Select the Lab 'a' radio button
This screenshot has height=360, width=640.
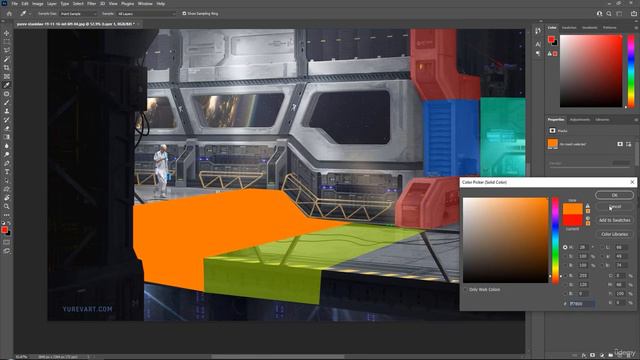point(602,256)
